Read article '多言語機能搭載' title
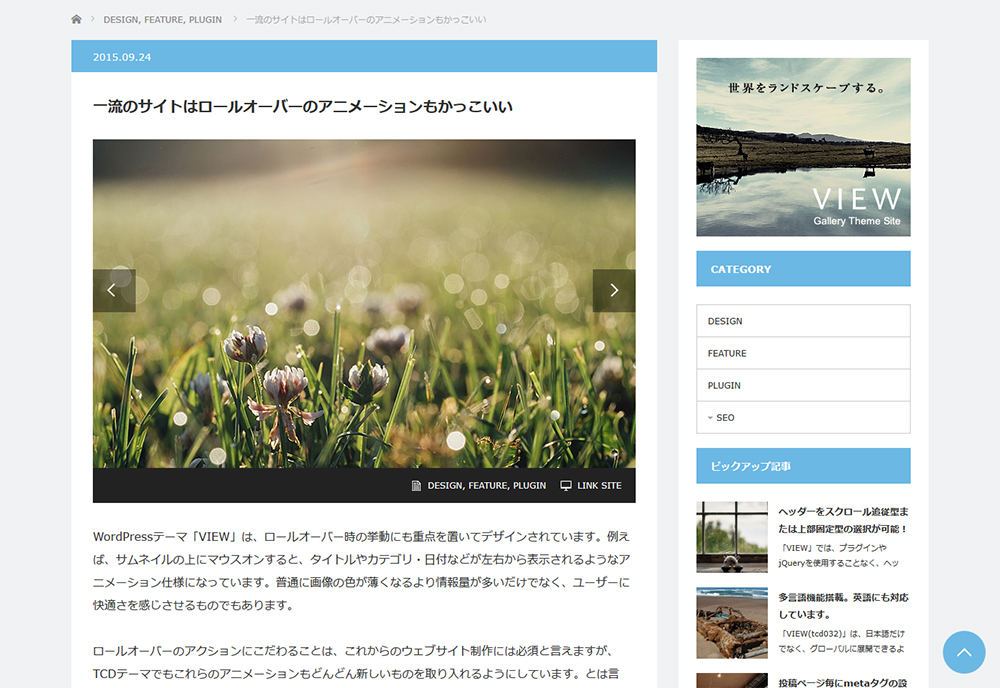The height and width of the screenshot is (688, 1000). click(x=843, y=606)
